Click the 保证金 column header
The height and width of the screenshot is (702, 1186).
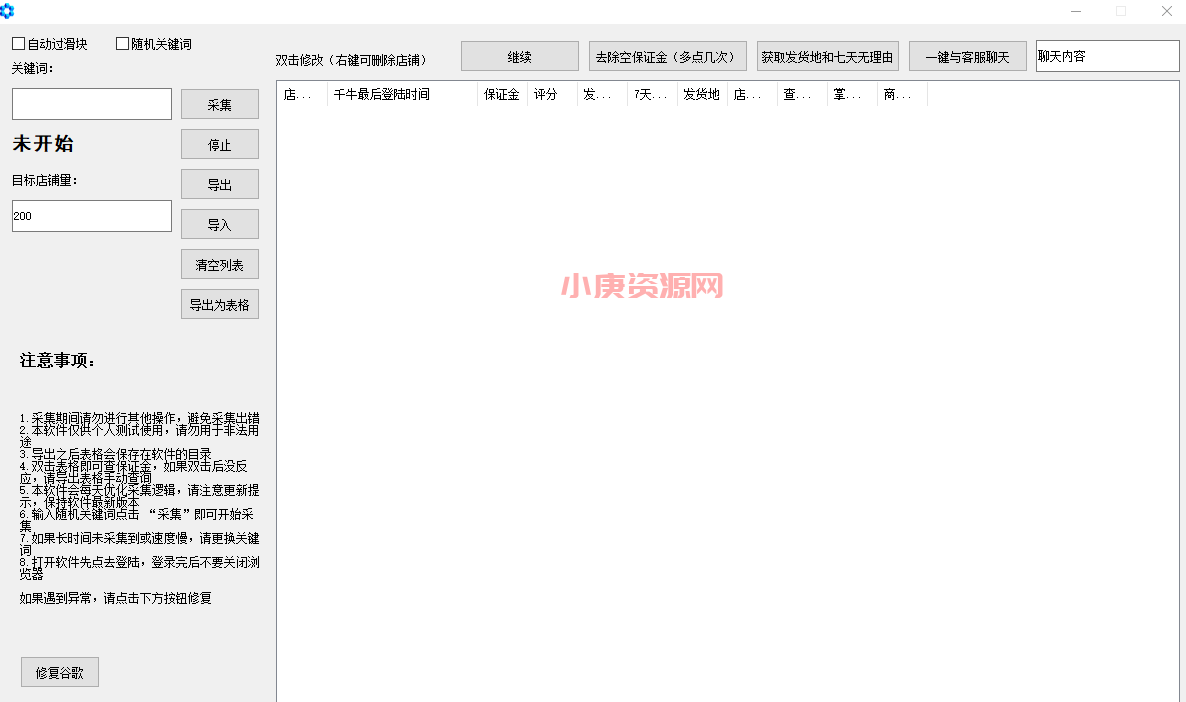pyautogui.click(x=500, y=94)
